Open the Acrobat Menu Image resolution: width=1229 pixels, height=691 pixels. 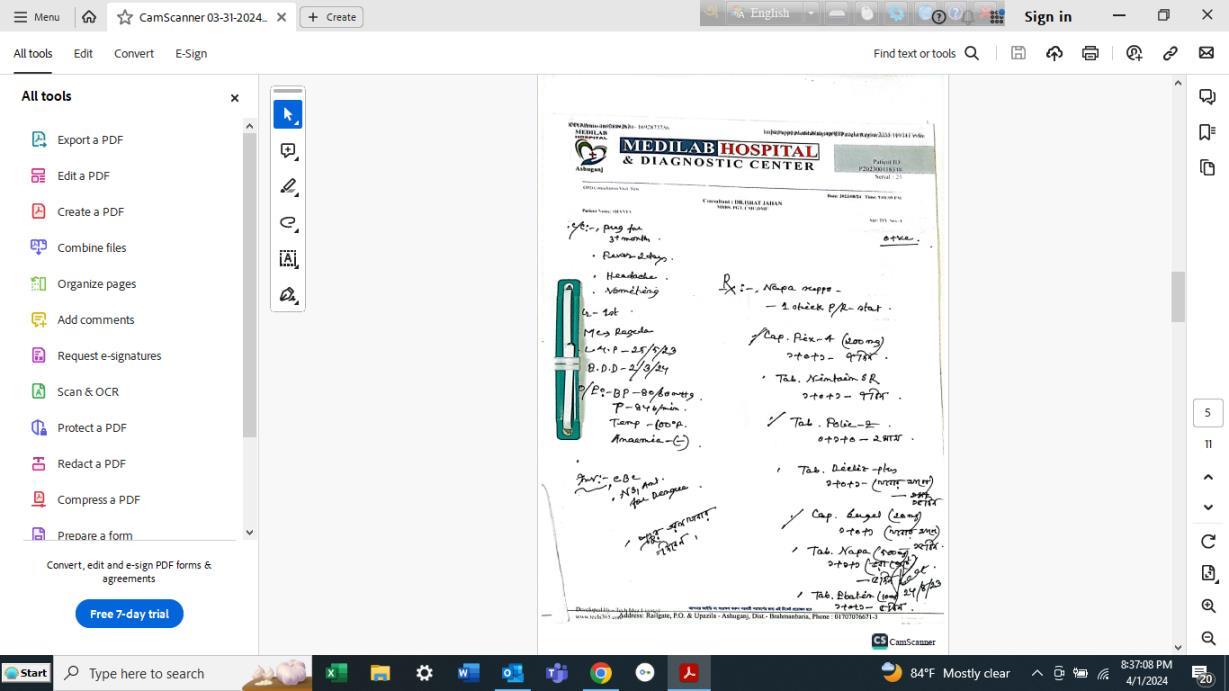36,17
